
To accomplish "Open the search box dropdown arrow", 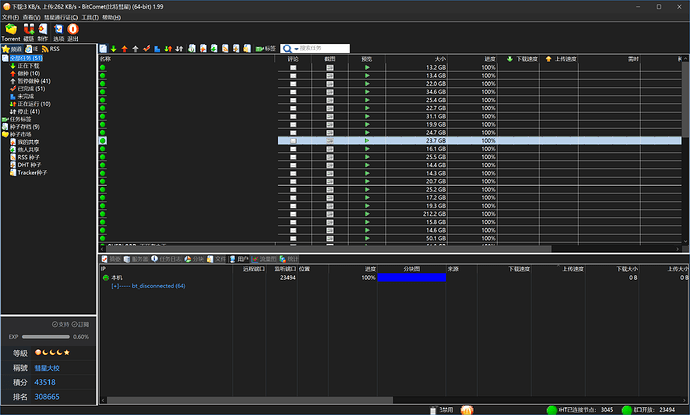I will click(x=296, y=49).
